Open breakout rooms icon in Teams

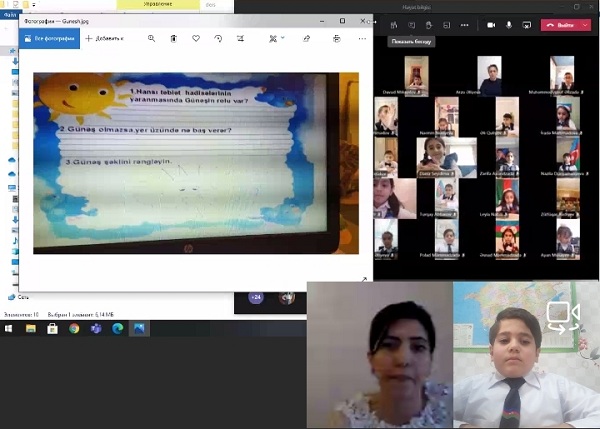coord(447,25)
